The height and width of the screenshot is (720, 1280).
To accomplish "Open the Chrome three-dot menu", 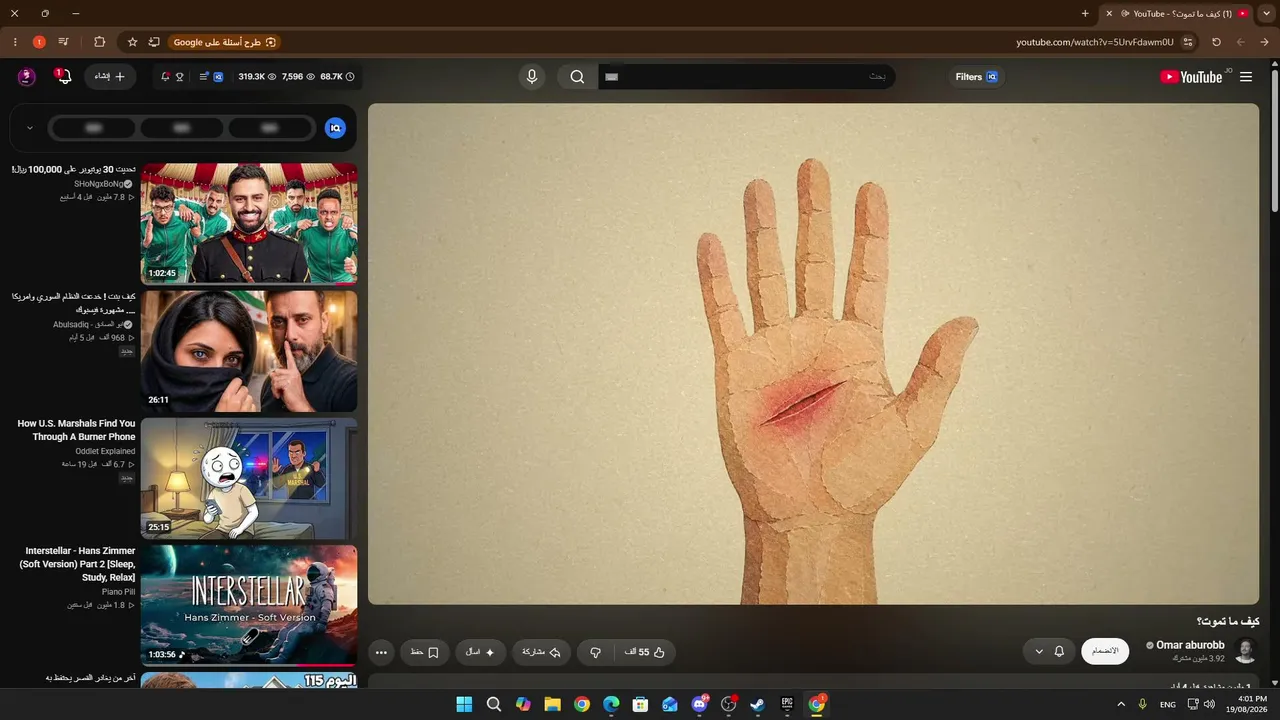I will point(15,42).
